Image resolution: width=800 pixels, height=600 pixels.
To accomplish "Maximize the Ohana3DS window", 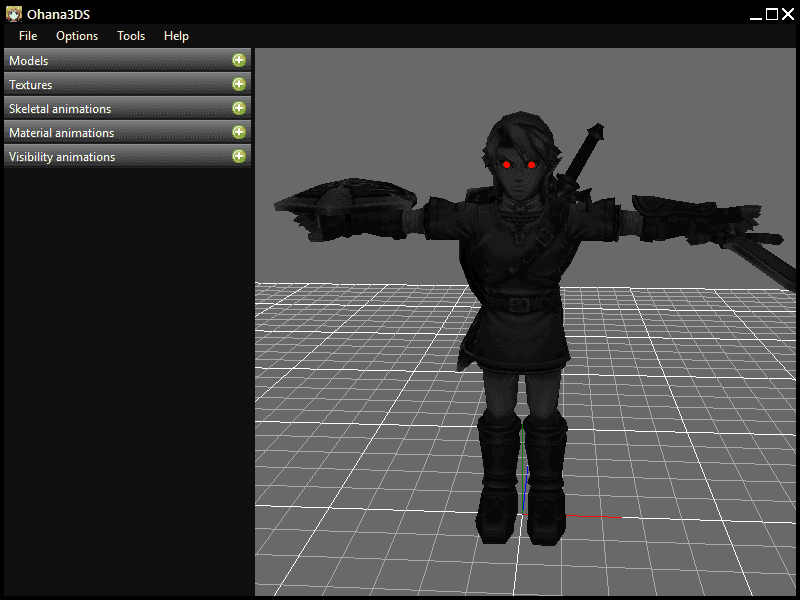I will point(772,14).
